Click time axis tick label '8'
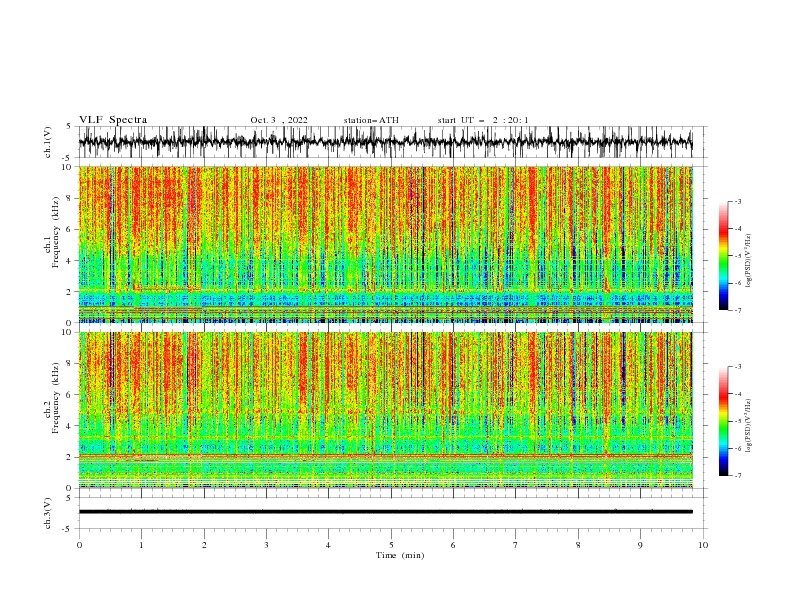792x612 pixels. pos(578,545)
